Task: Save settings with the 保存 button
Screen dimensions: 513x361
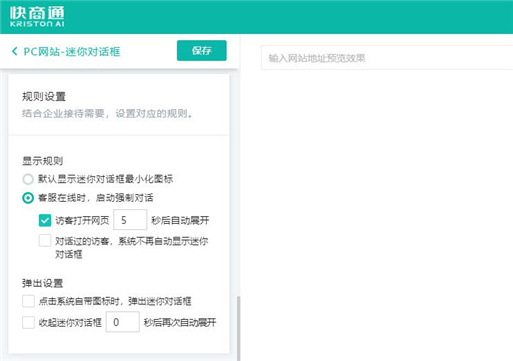Action: tap(202, 51)
